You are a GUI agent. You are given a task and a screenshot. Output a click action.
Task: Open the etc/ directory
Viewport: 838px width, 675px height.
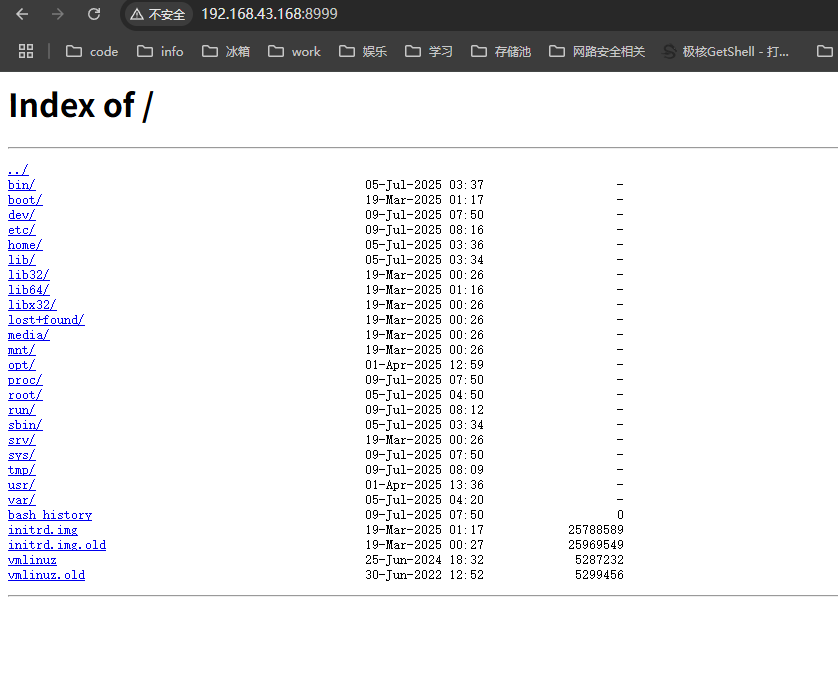21,230
